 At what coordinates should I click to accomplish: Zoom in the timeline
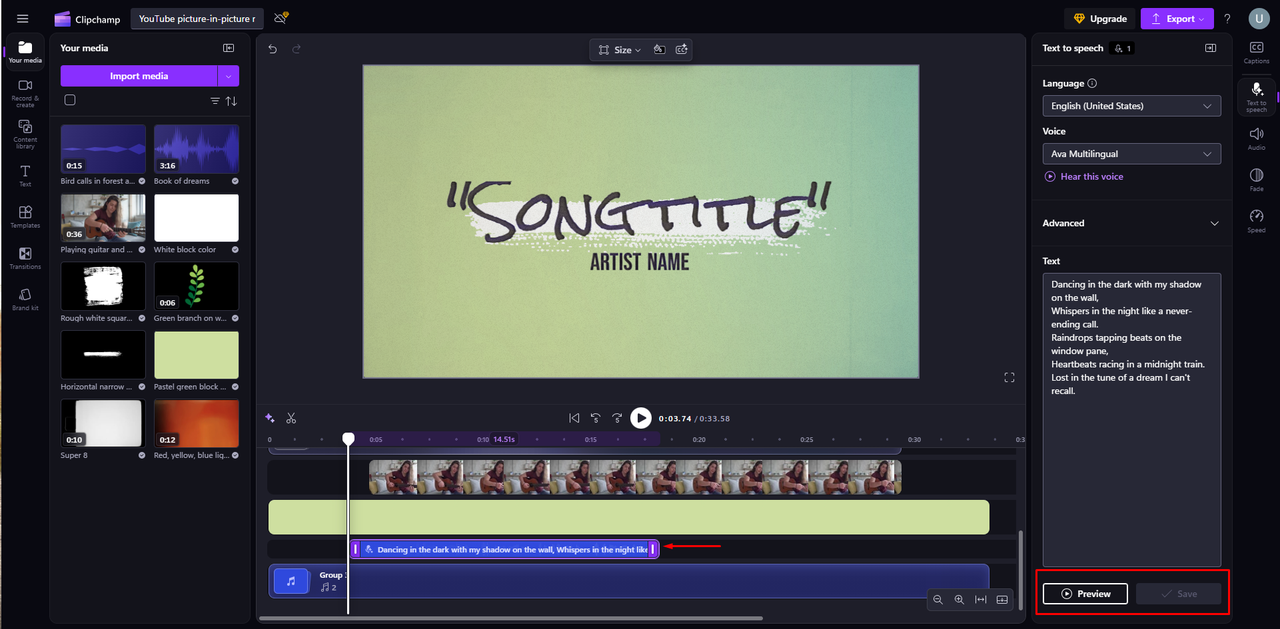click(959, 600)
